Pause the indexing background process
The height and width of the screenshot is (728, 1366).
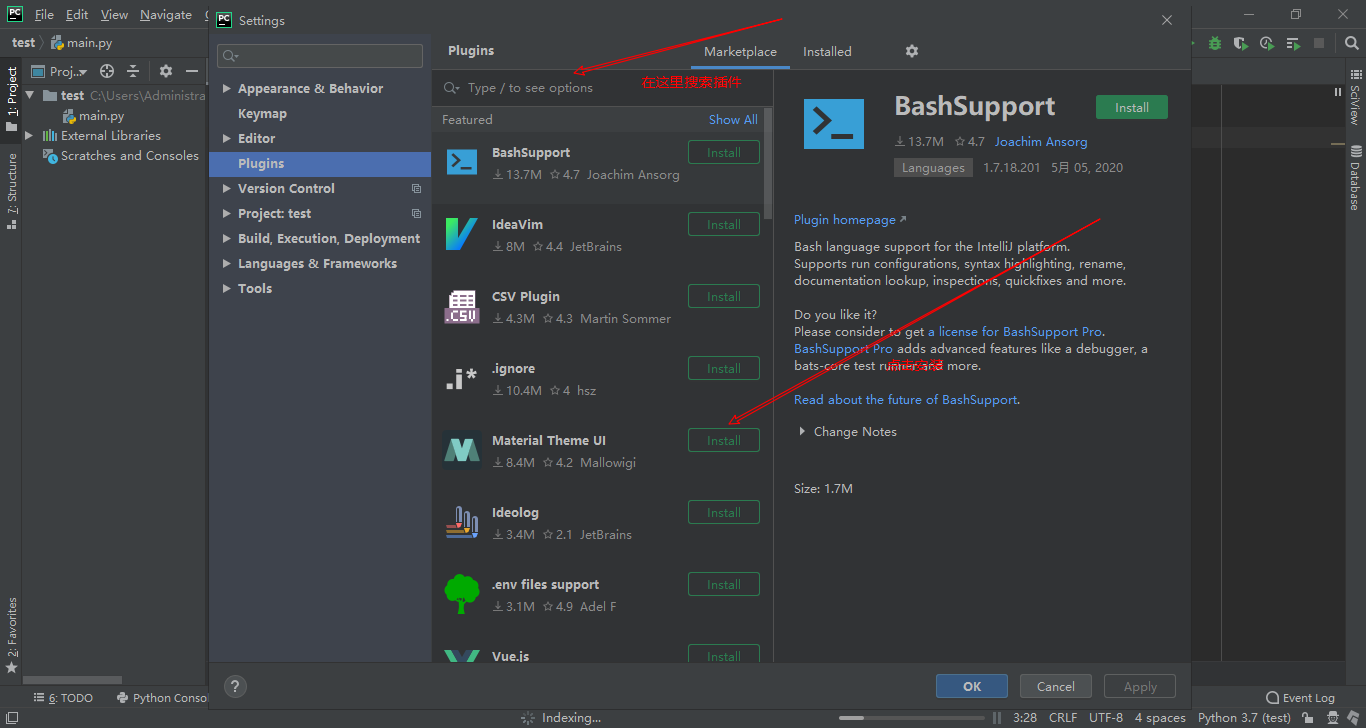tap(996, 717)
